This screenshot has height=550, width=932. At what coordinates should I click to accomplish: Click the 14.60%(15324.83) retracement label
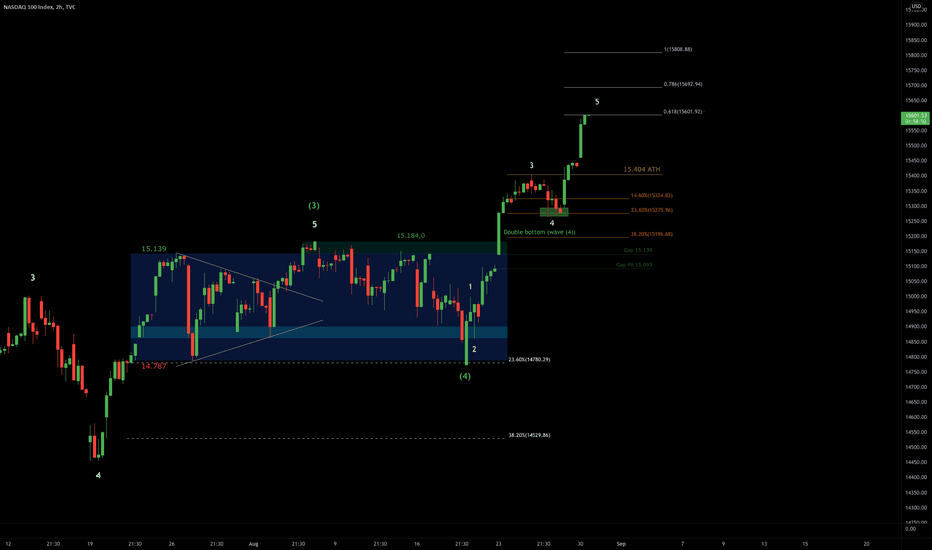pos(651,196)
